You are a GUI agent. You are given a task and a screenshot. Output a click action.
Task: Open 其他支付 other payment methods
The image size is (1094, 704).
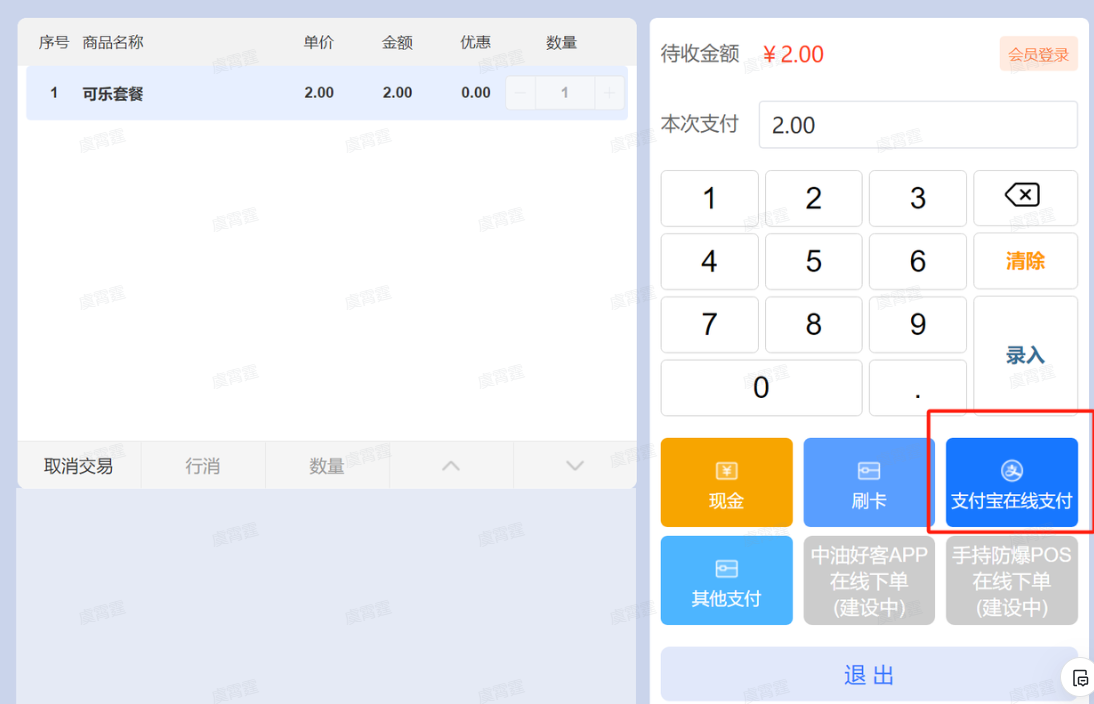pyautogui.click(x=726, y=581)
